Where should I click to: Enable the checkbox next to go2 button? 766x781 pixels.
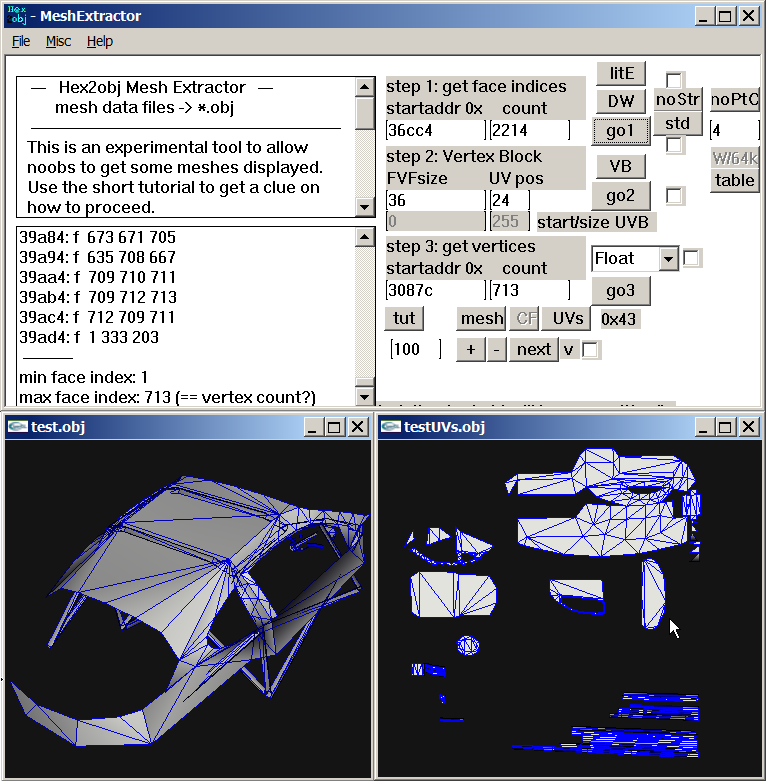673,196
